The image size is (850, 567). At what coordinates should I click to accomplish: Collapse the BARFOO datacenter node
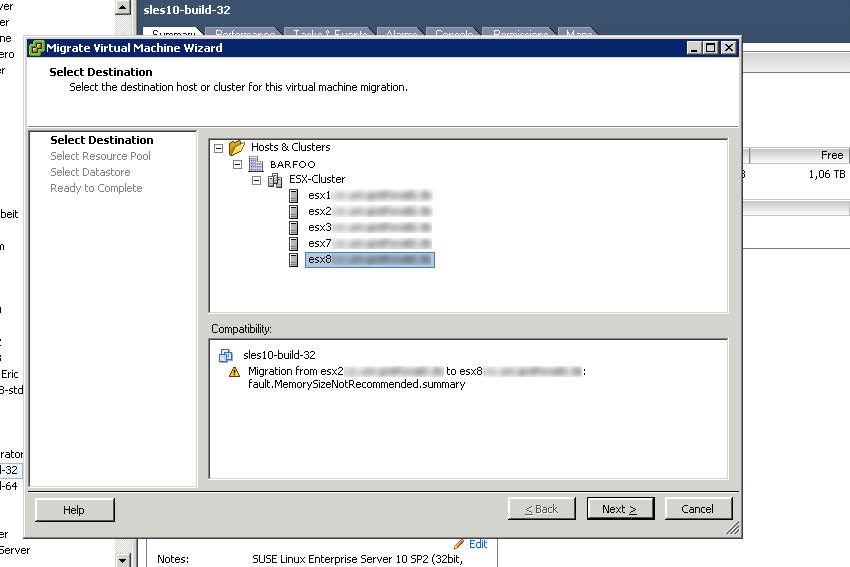click(238, 164)
